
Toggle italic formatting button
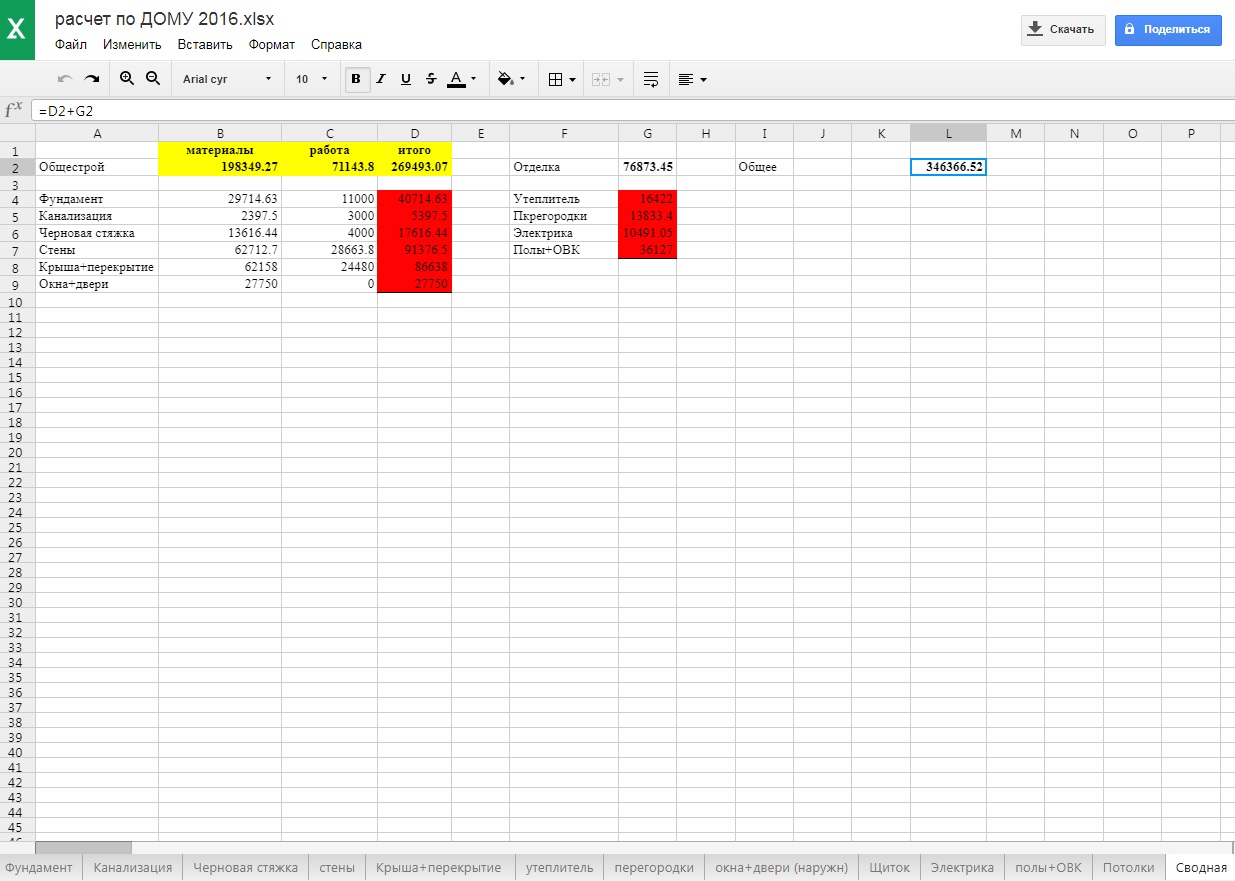(381, 79)
